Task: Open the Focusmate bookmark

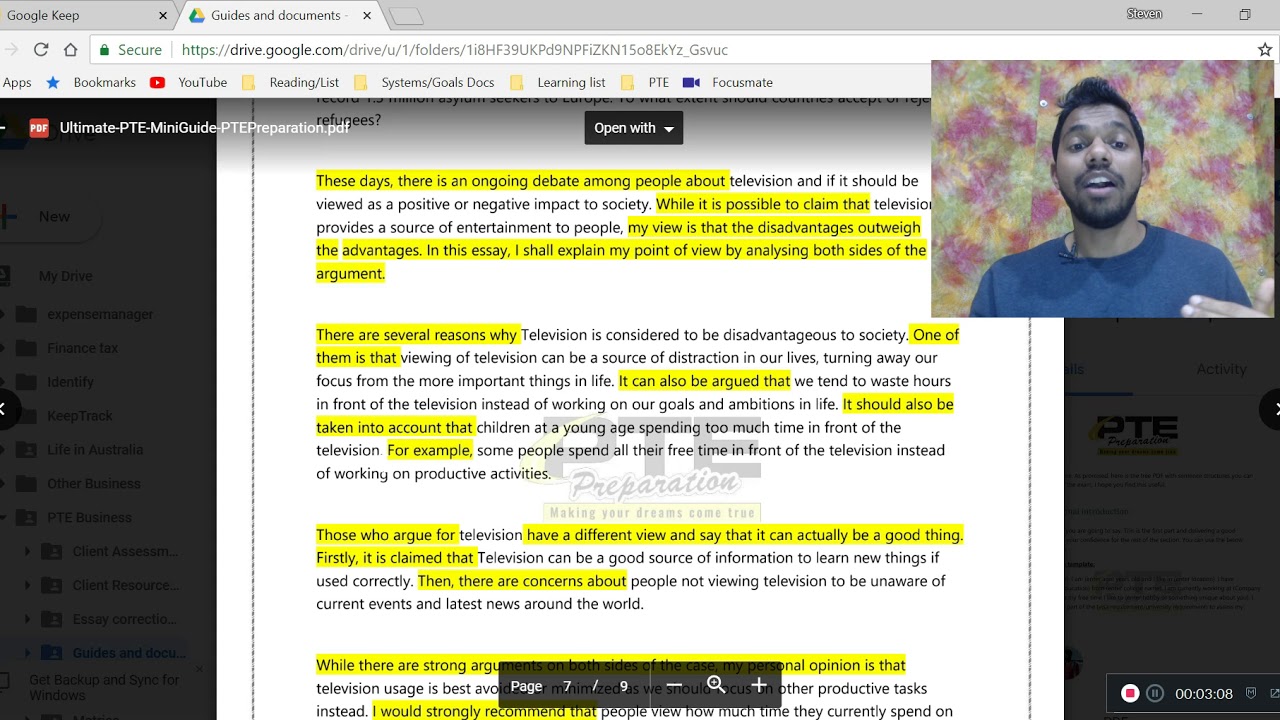Action: point(727,82)
